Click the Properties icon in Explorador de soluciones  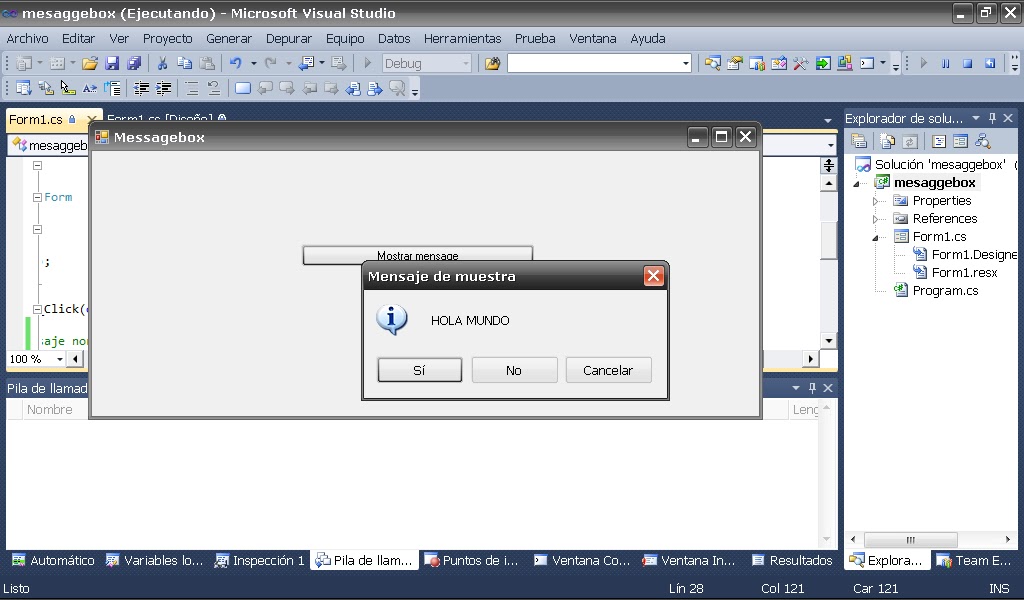pyautogui.click(x=860, y=140)
